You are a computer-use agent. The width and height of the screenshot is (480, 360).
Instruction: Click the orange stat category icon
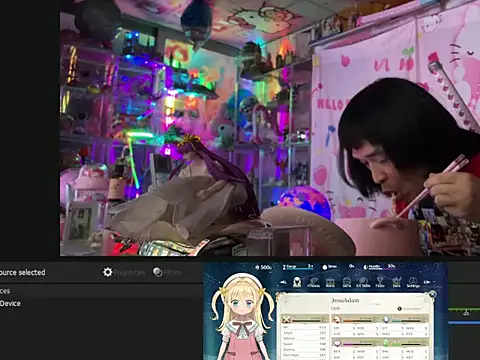[x=337, y=319]
